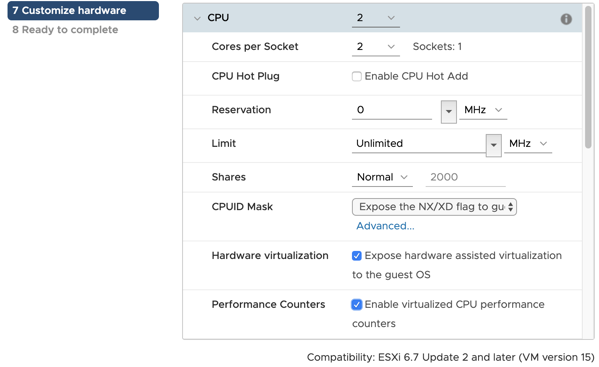Viewport: 599px width, 367px height.
Task: Go to step 8 Ready to complete
Action: (x=65, y=30)
